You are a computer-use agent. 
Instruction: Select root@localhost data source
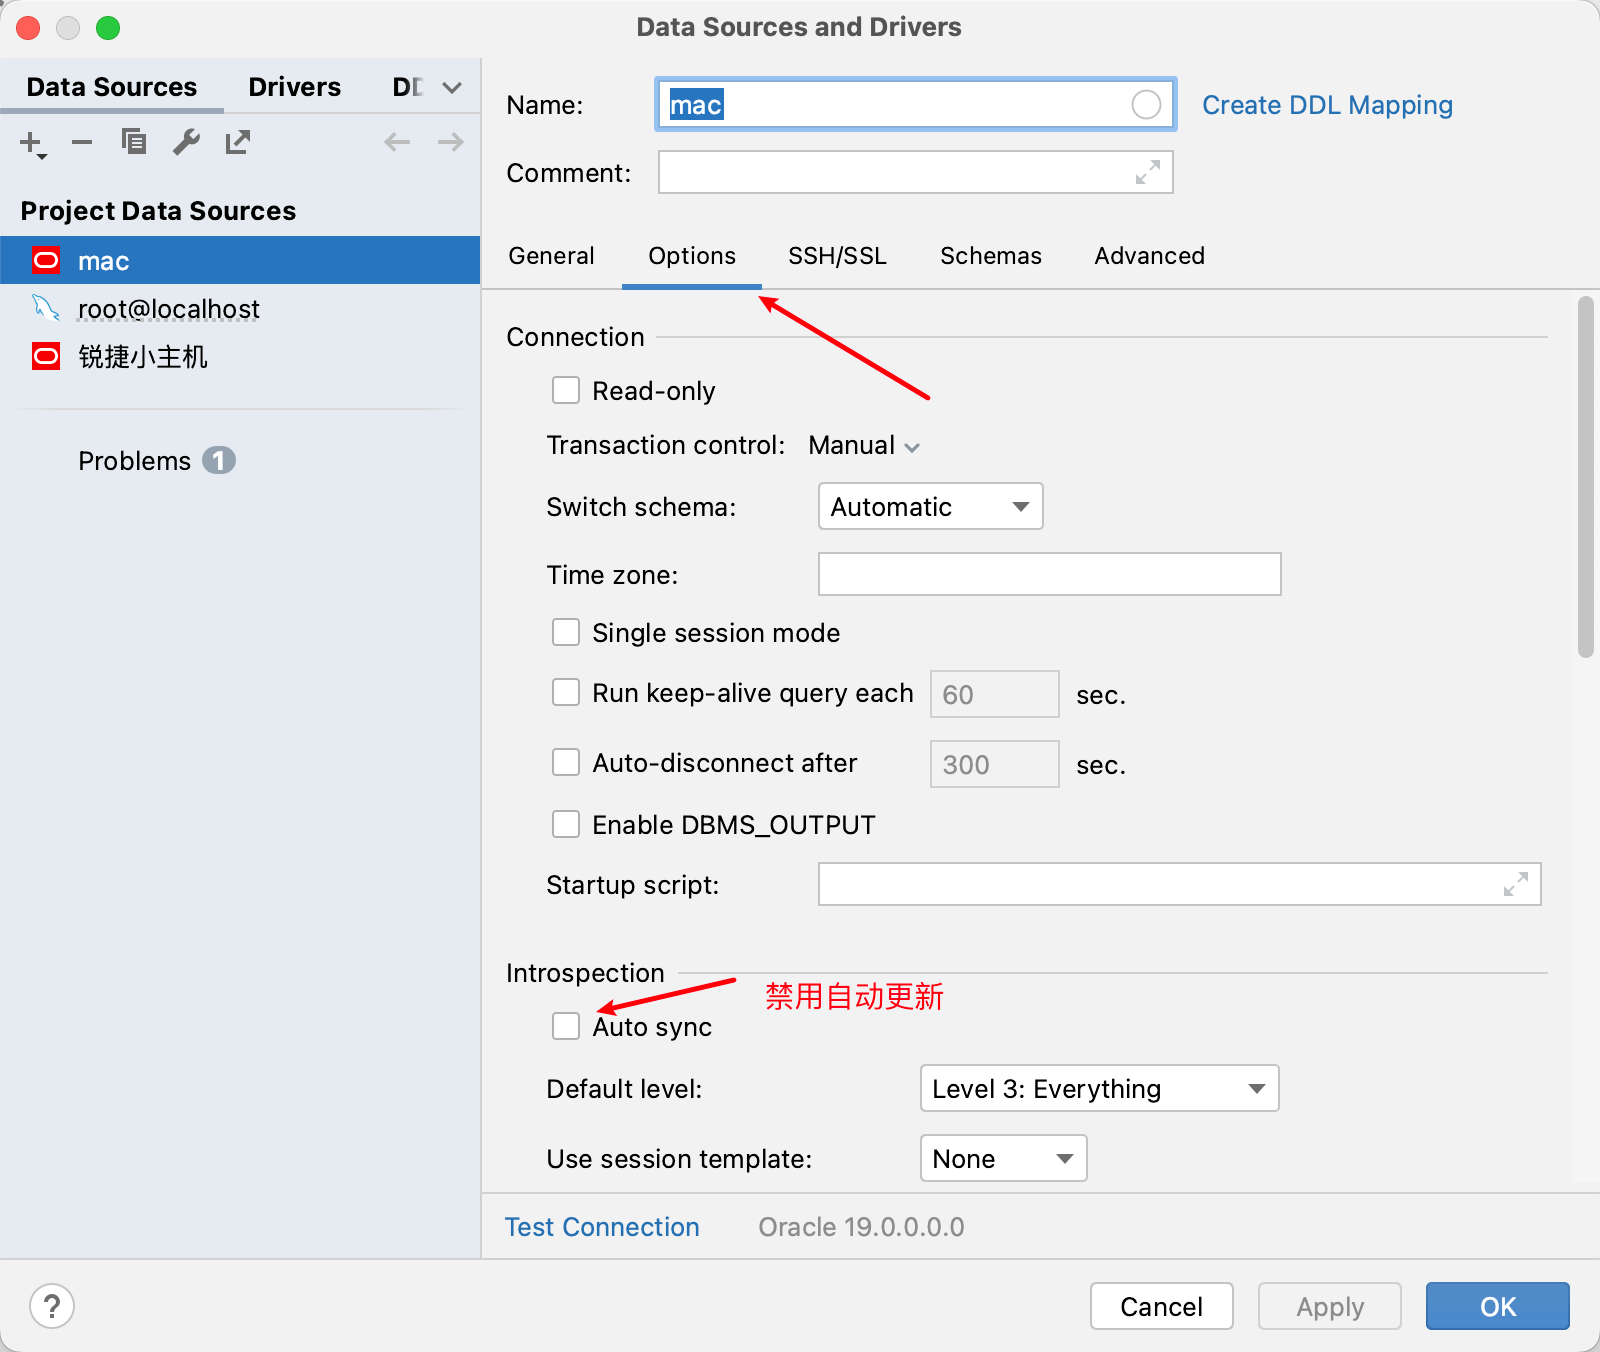click(168, 309)
